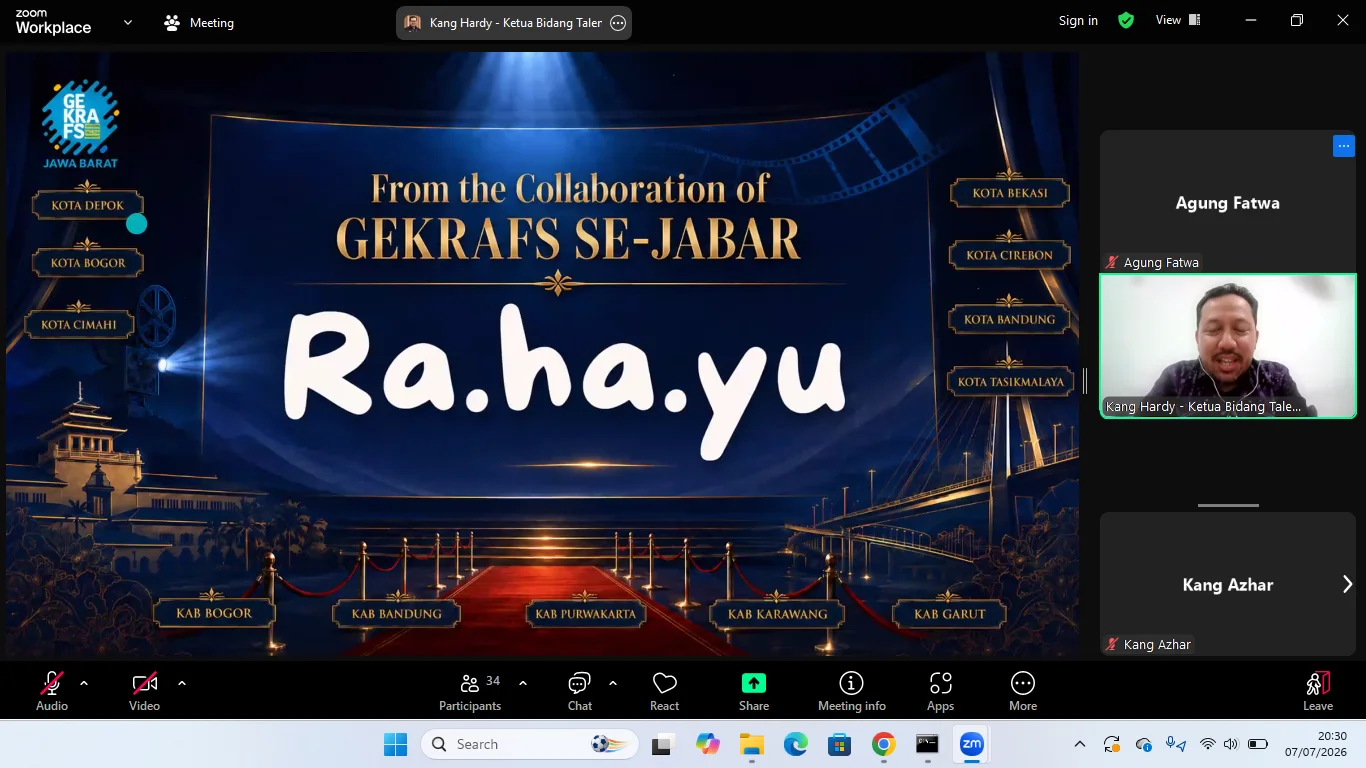Select Kang Azhar participant tile
The height and width of the screenshot is (768, 1366).
(x=1228, y=584)
